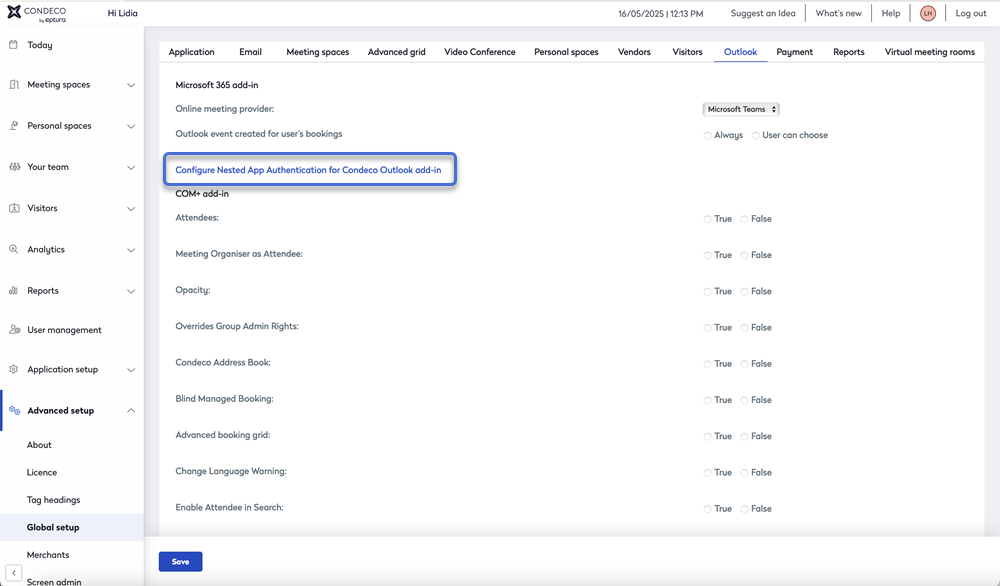Image resolution: width=1000 pixels, height=586 pixels.
Task: Switch to the Reports tab
Action: tap(849, 52)
